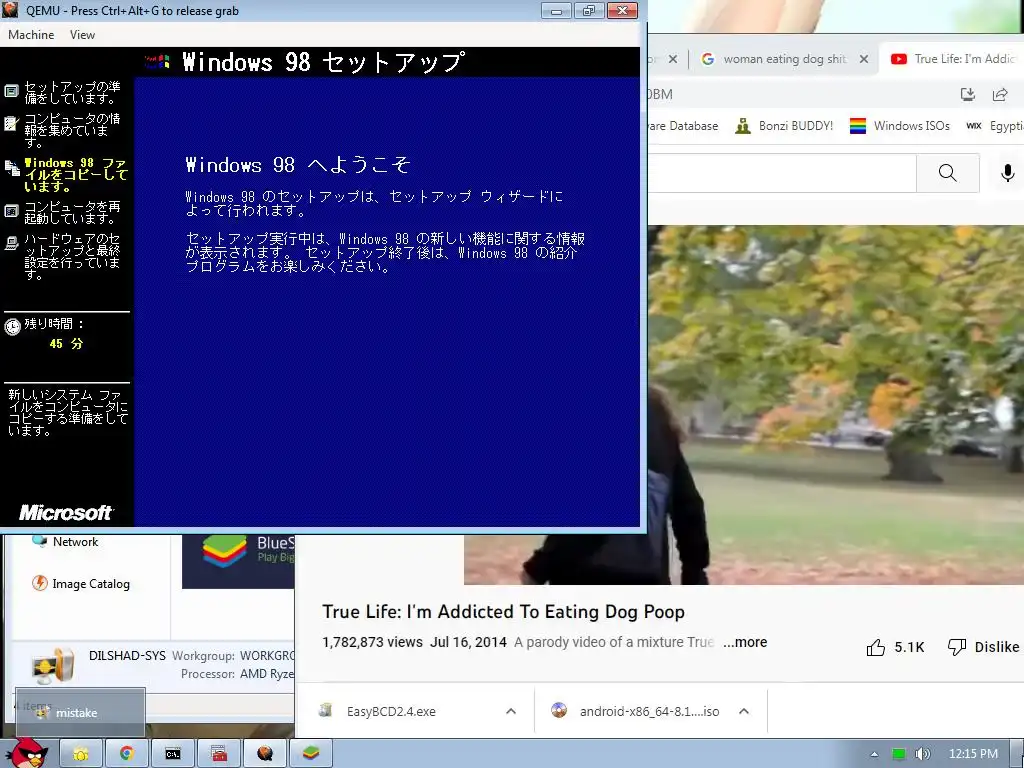
Task: Click the YouTube voice search microphone
Action: pos(1008,173)
